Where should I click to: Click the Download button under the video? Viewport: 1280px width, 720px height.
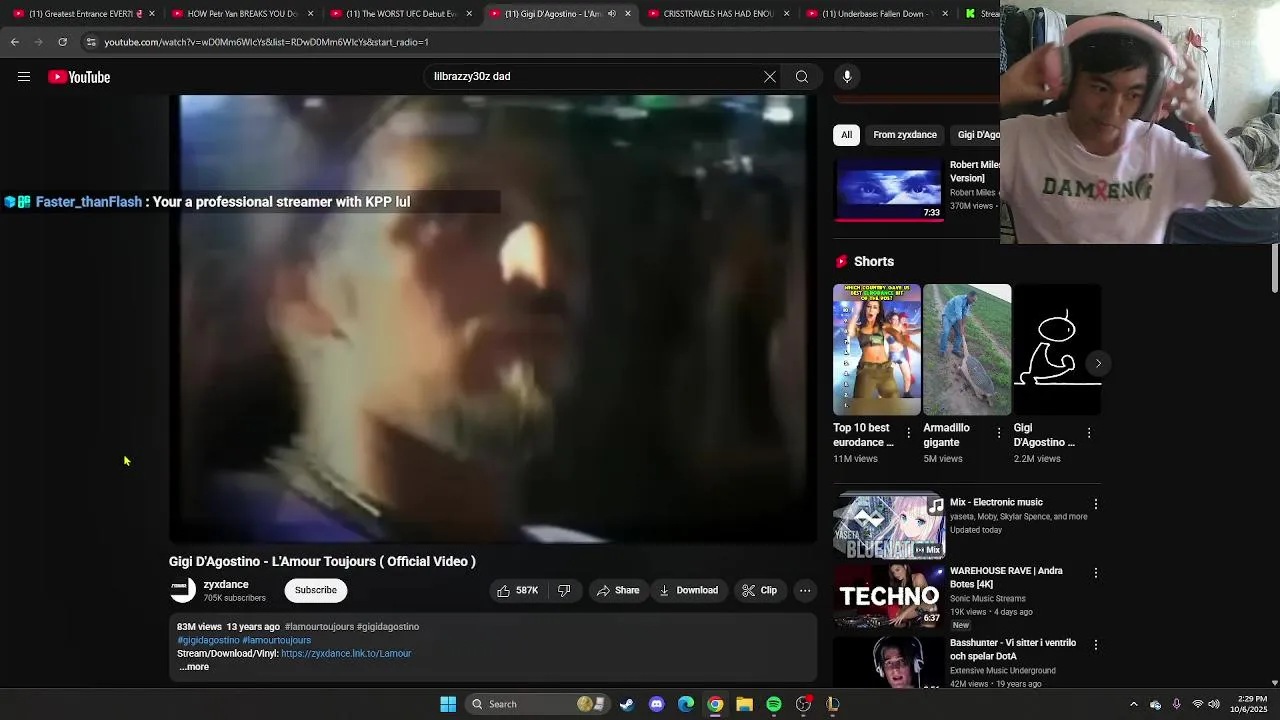click(688, 591)
